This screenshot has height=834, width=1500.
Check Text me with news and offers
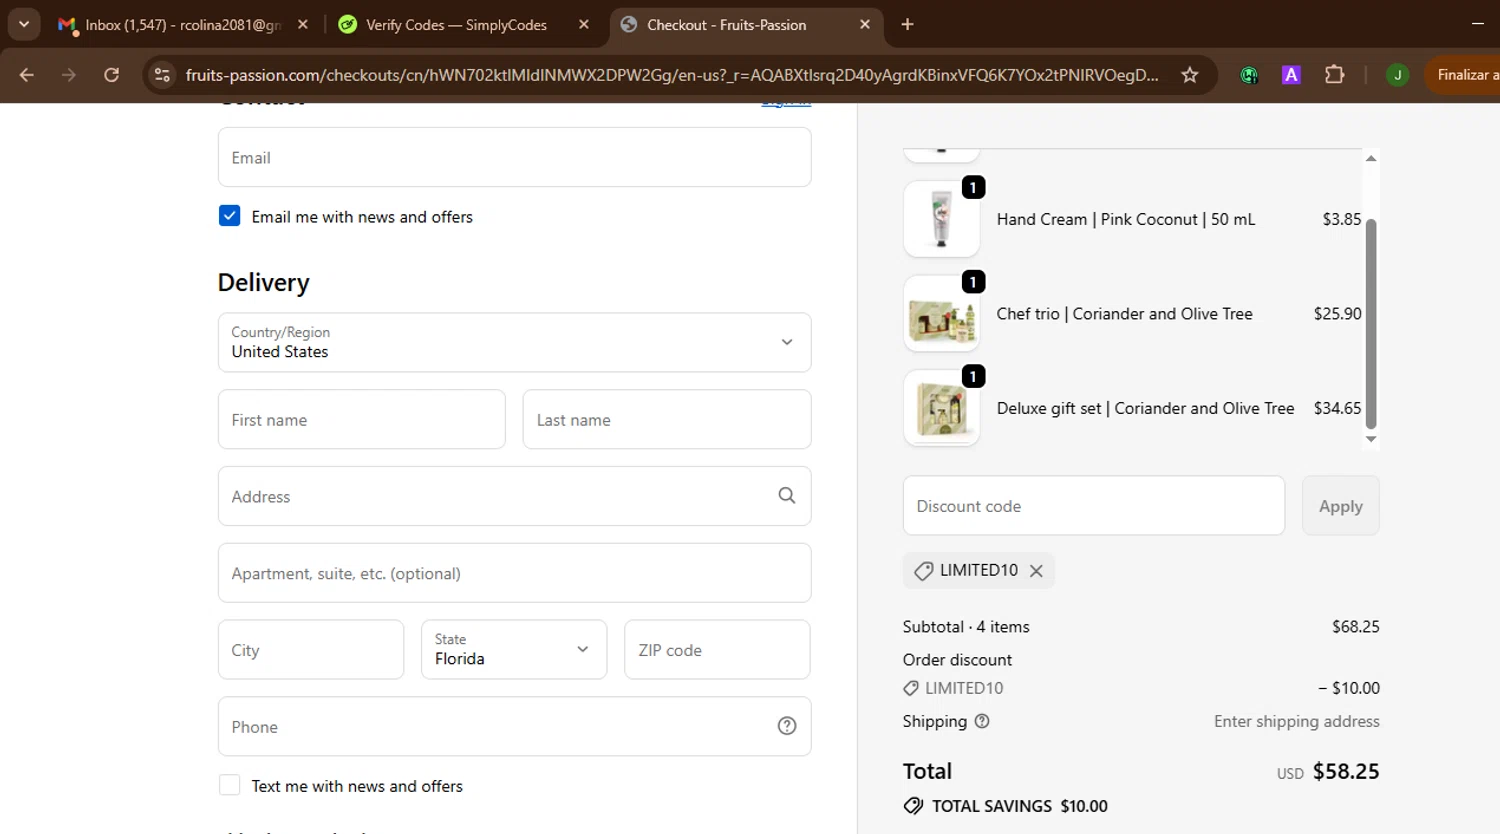click(x=230, y=785)
